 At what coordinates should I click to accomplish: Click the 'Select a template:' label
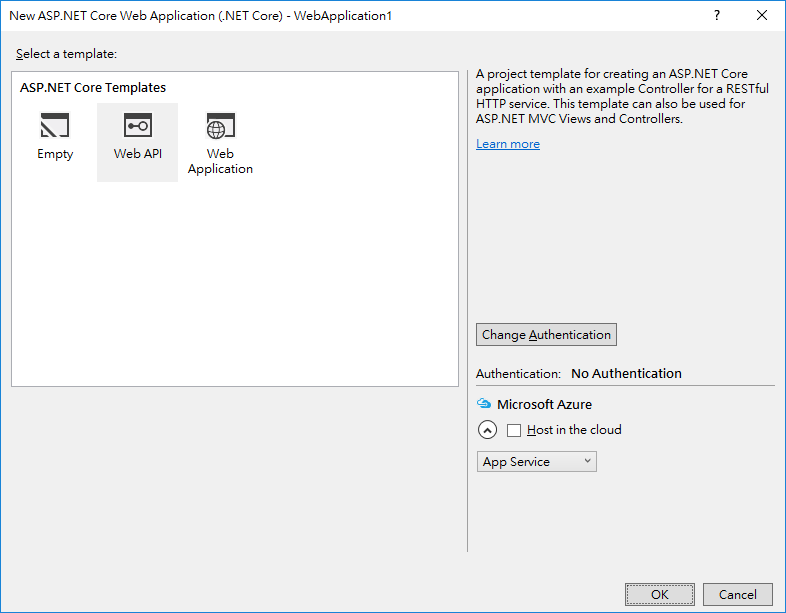pyautogui.click(x=66, y=54)
